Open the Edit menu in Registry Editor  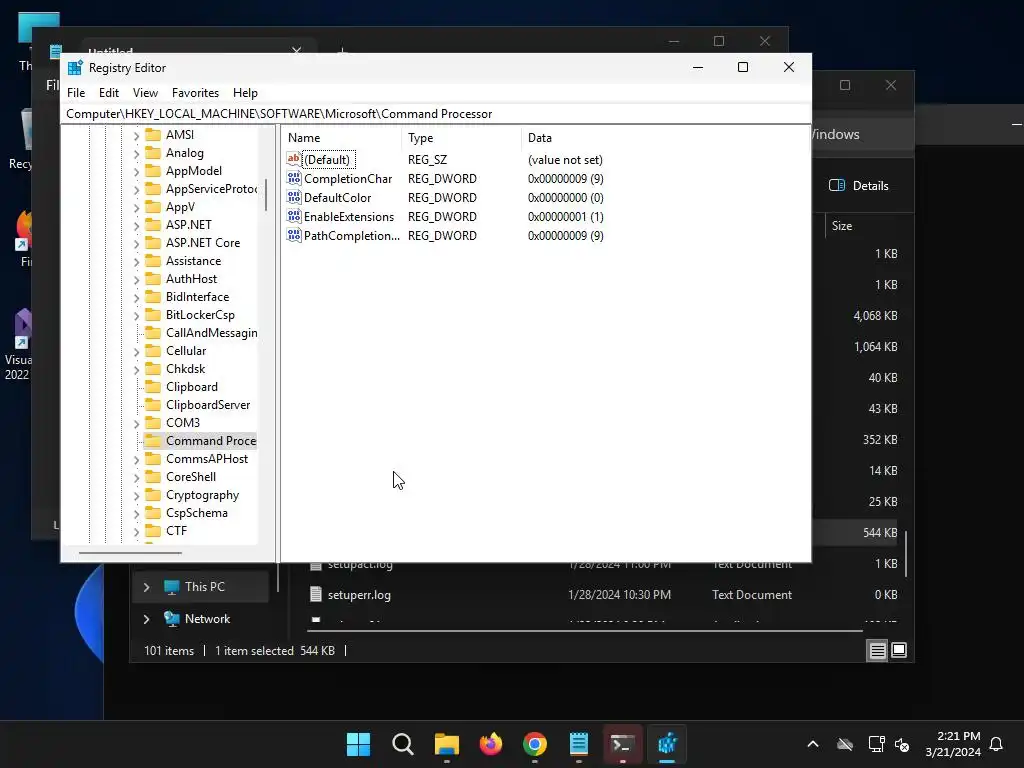coord(108,93)
